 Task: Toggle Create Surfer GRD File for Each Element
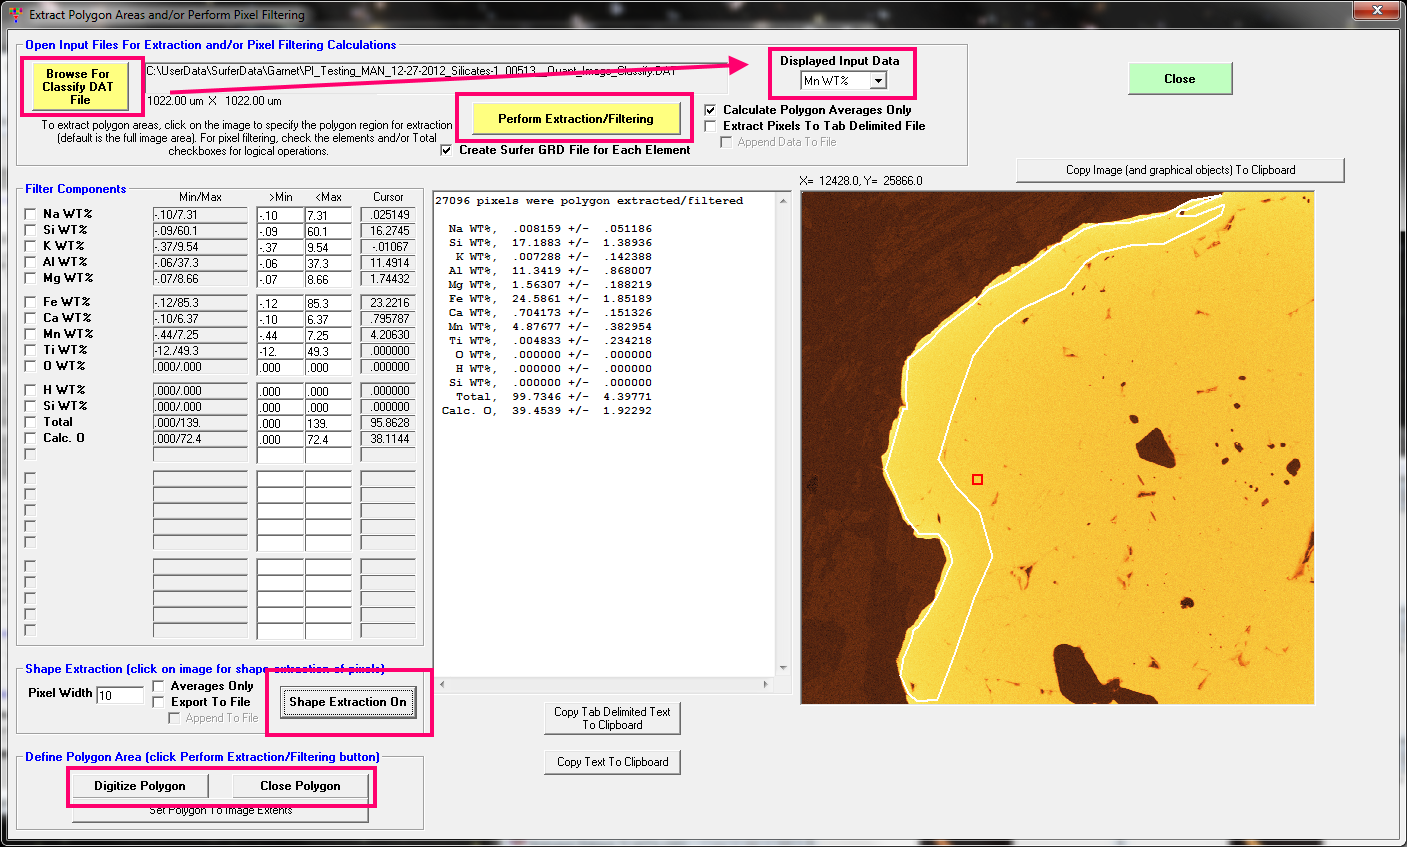pos(446,150)
